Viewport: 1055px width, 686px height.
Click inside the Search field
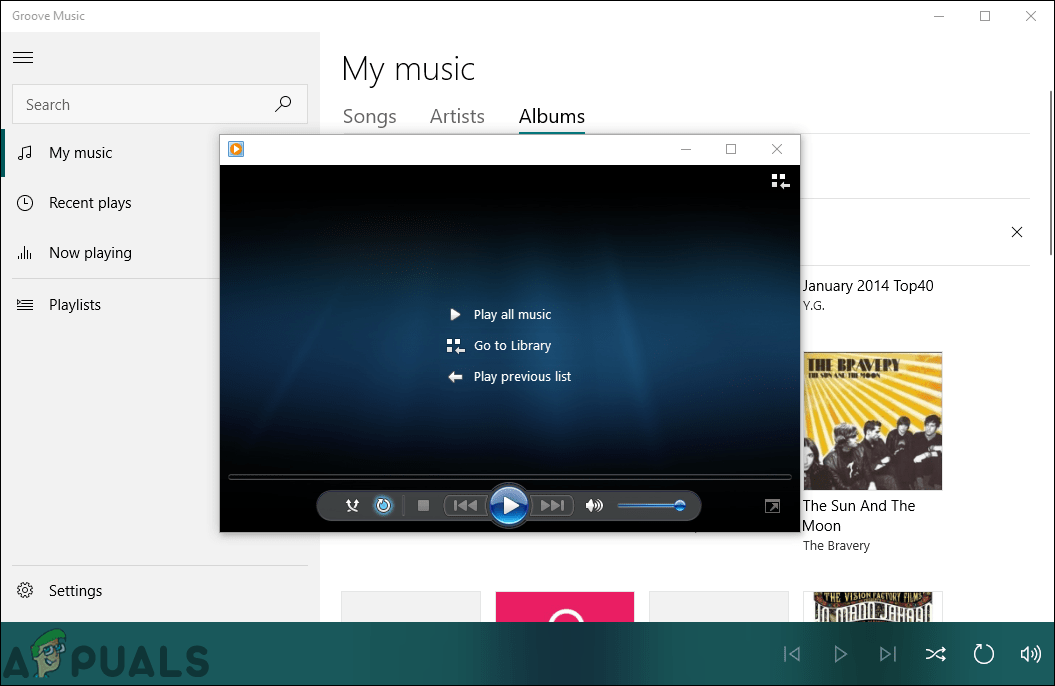coord(150,104)
